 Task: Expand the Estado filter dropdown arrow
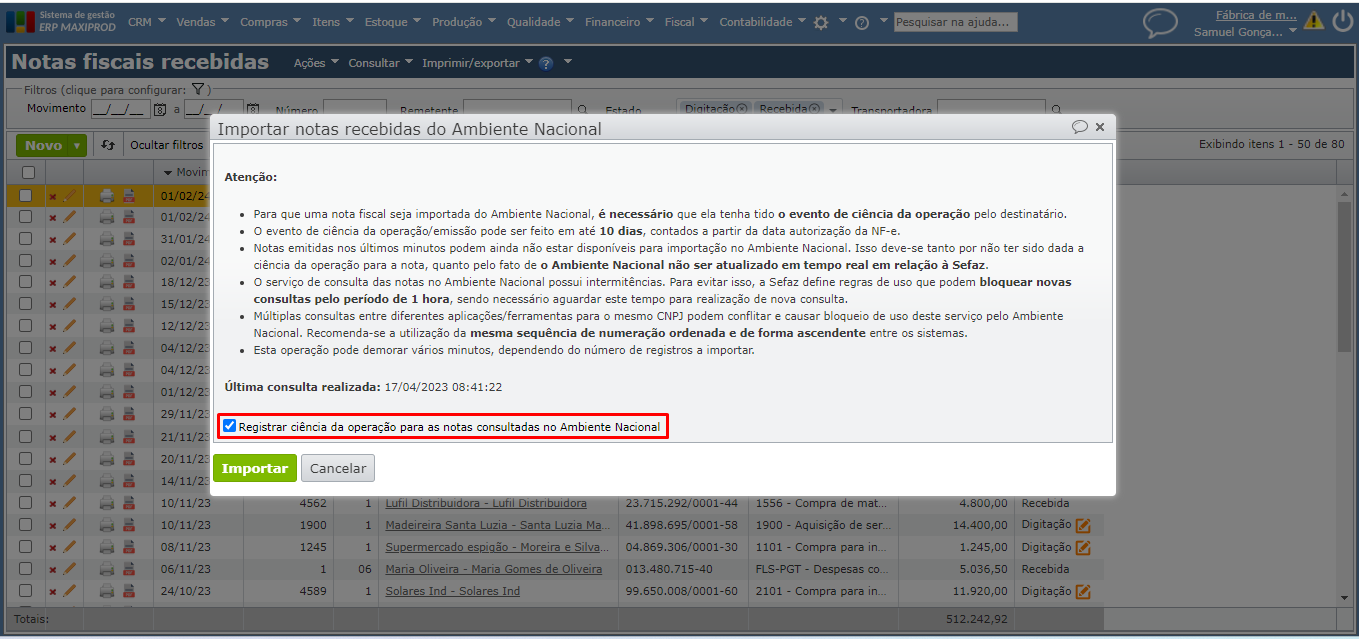pyautogui.click(x=833, y=111)
